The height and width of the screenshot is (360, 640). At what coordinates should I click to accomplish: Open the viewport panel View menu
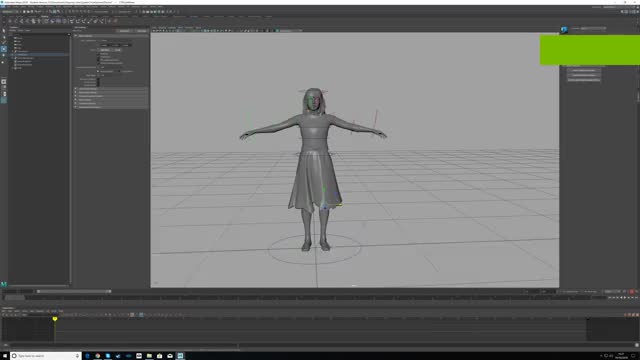click(154, 28)
